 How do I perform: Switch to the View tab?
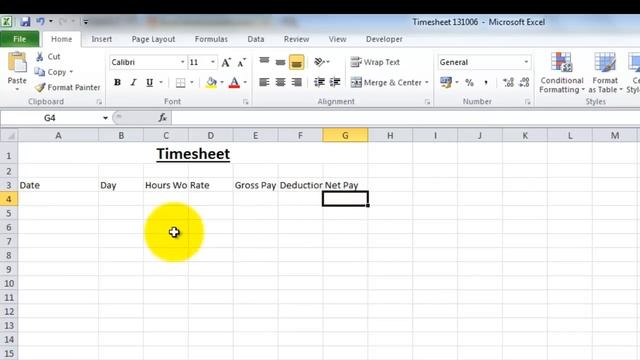tap(338, 39)
